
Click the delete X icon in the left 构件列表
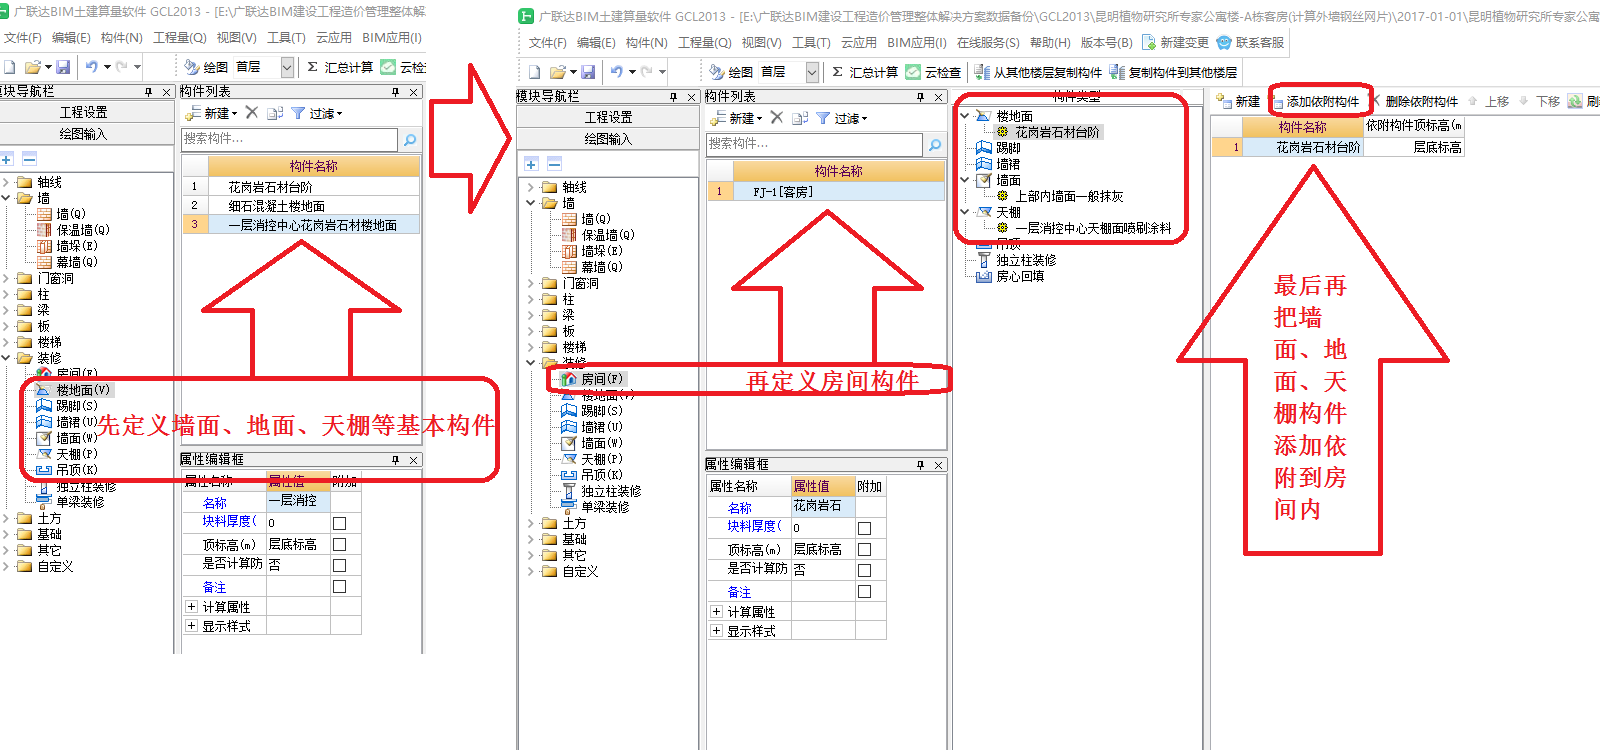point(252,113)
